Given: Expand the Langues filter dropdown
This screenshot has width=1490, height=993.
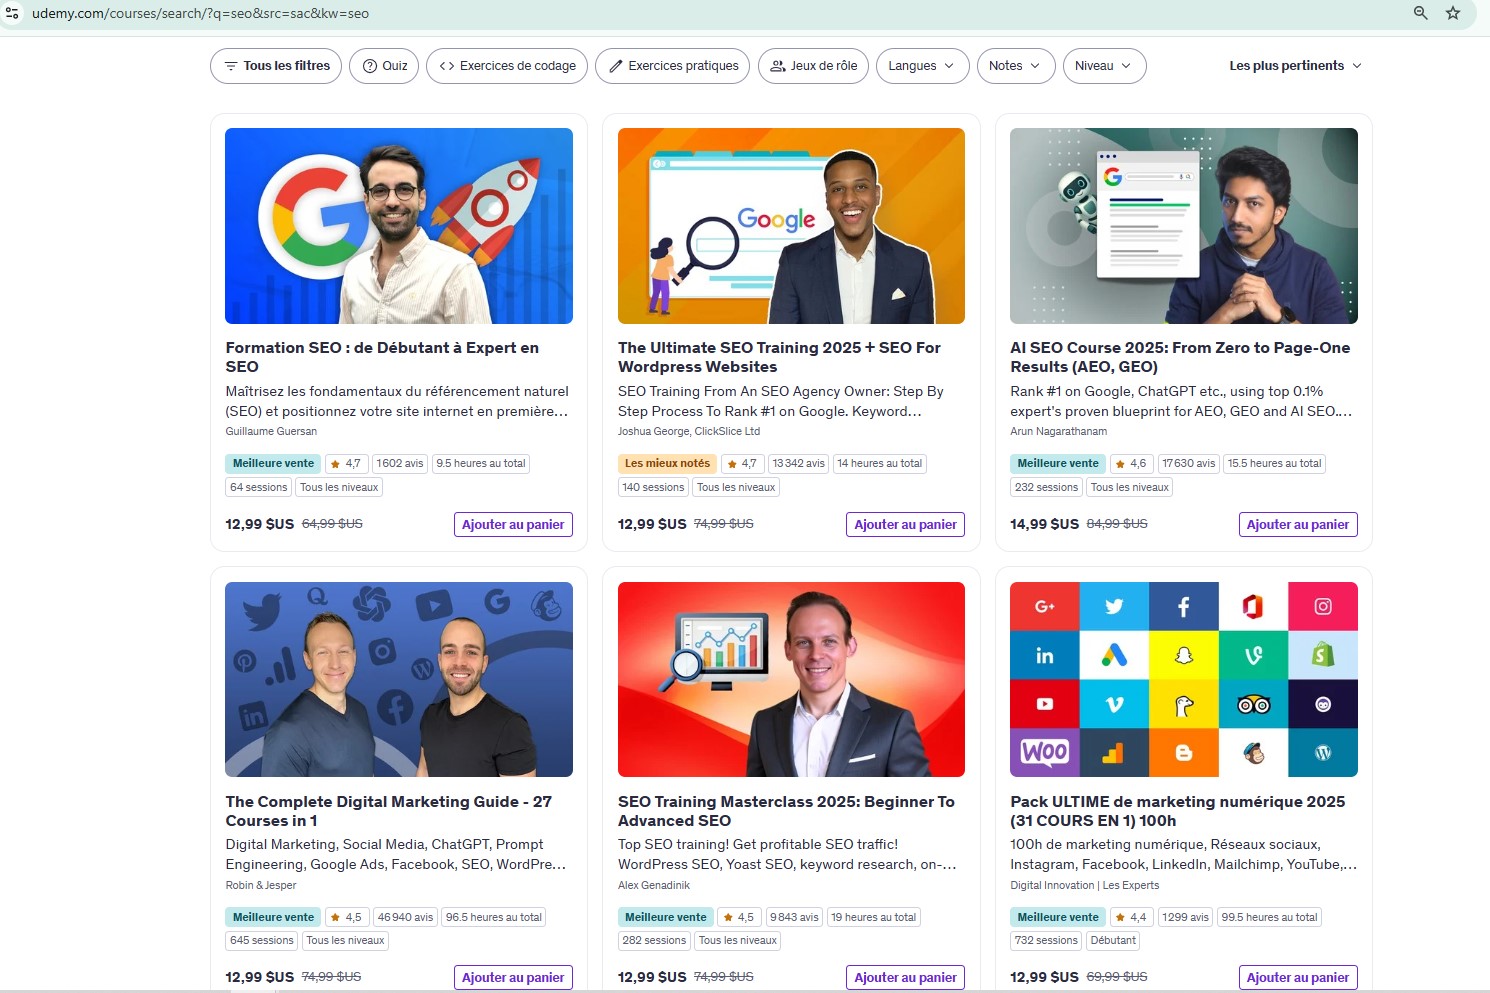Looking at the screenshot, I should 922,66.
